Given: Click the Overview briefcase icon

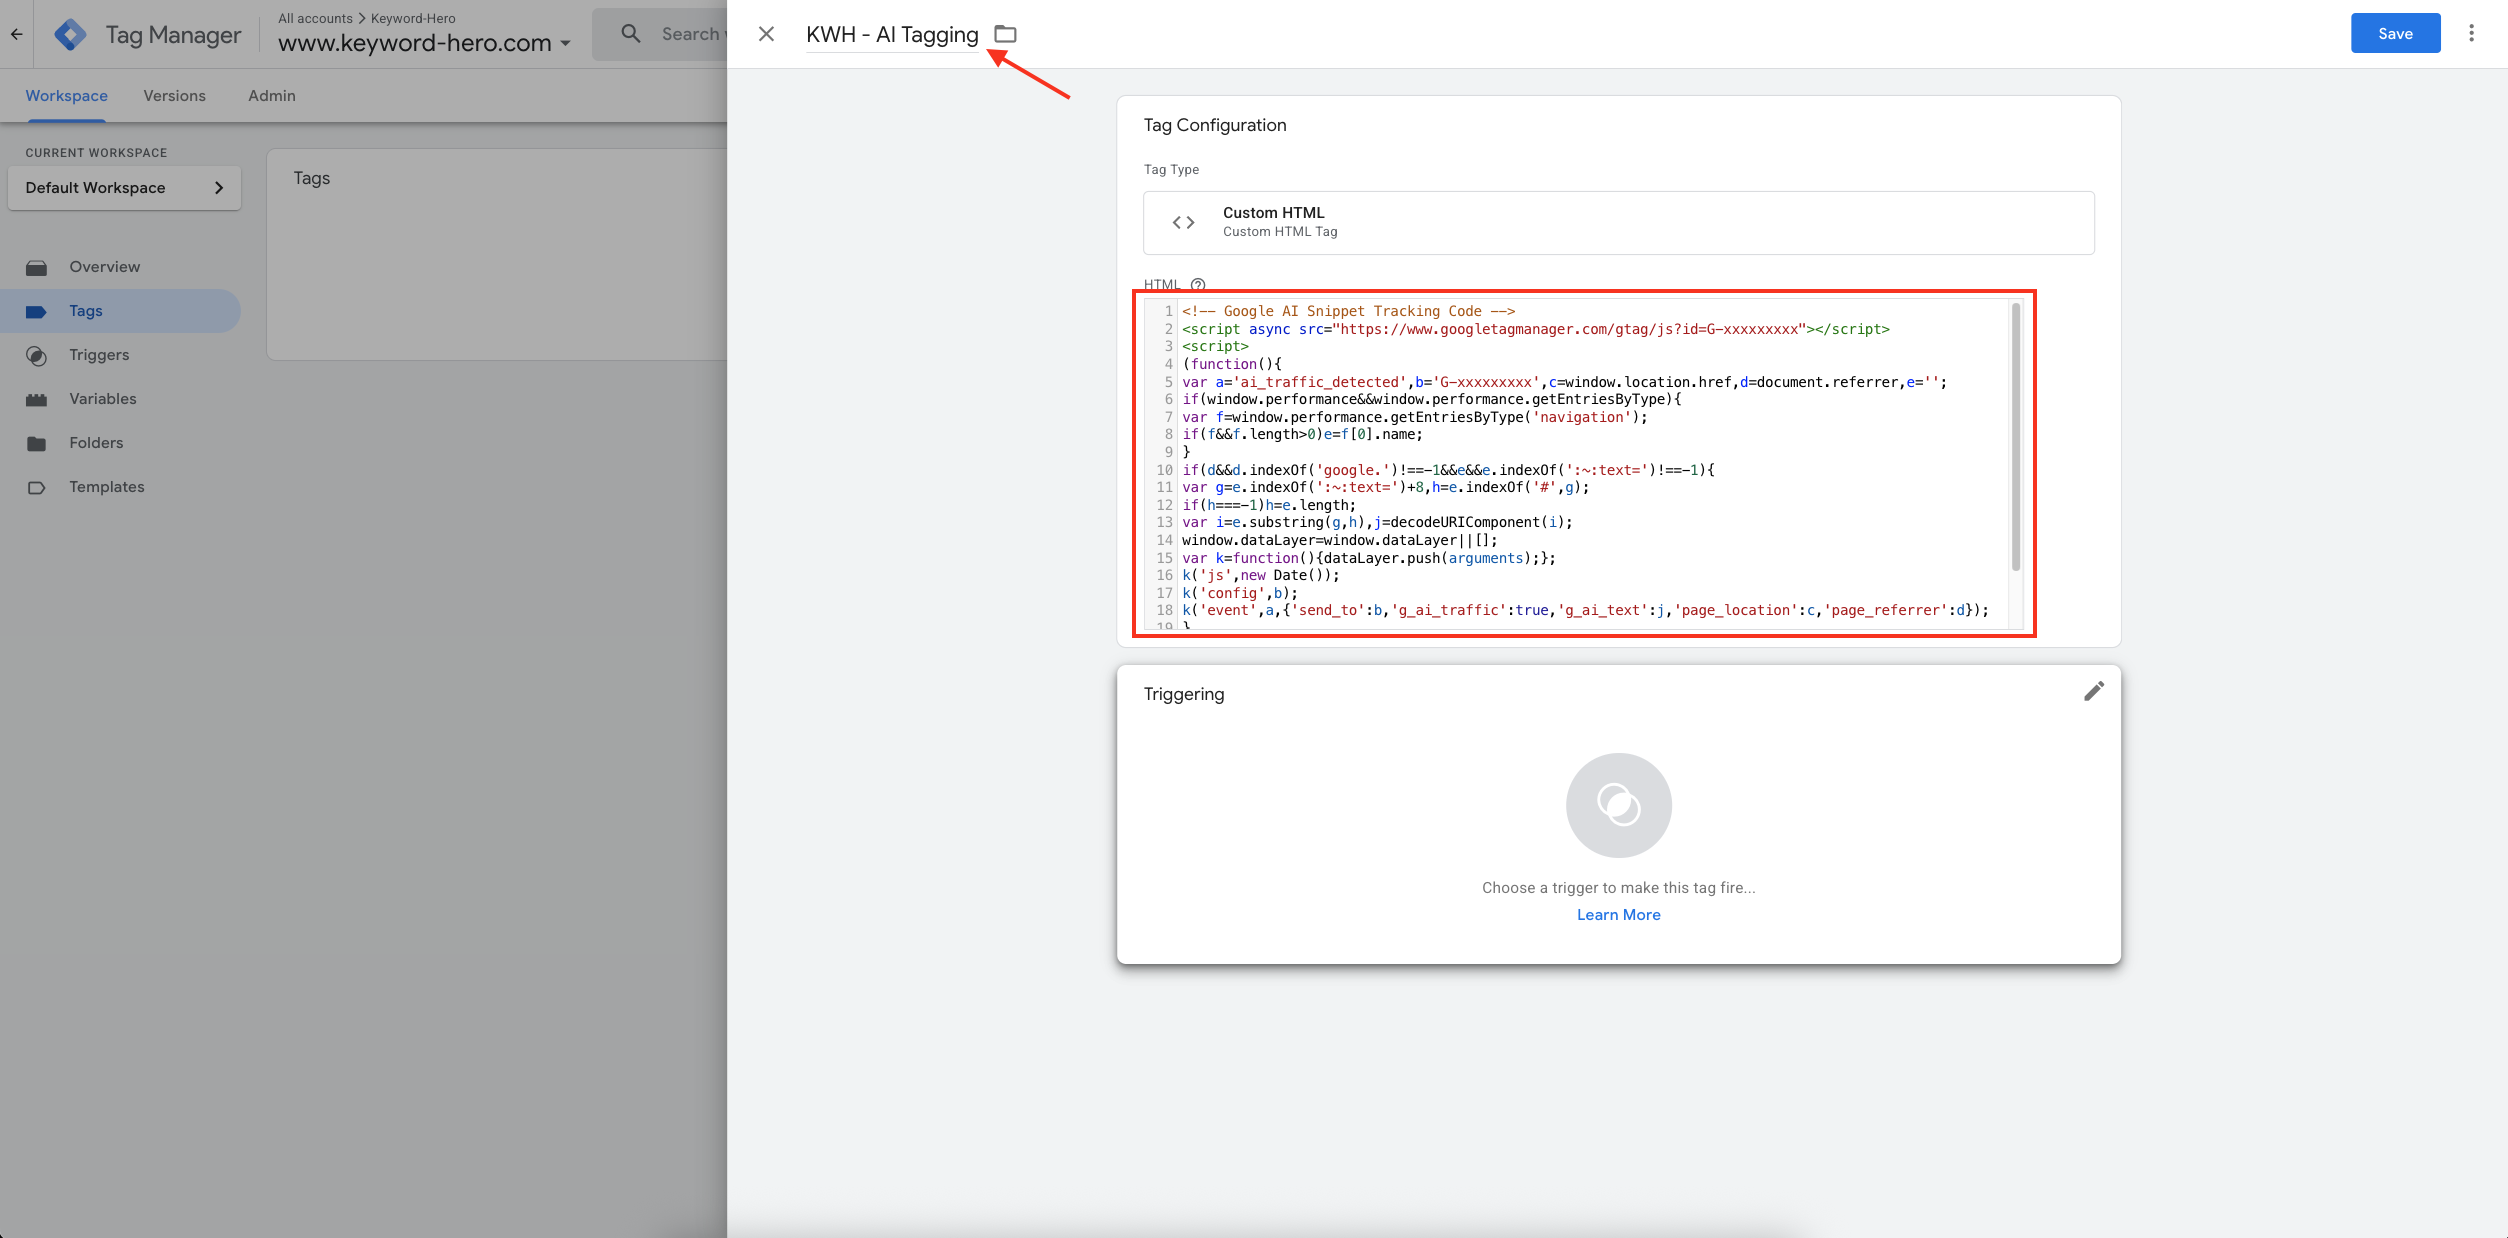Looking at the screenshot, I should (37, 268).
